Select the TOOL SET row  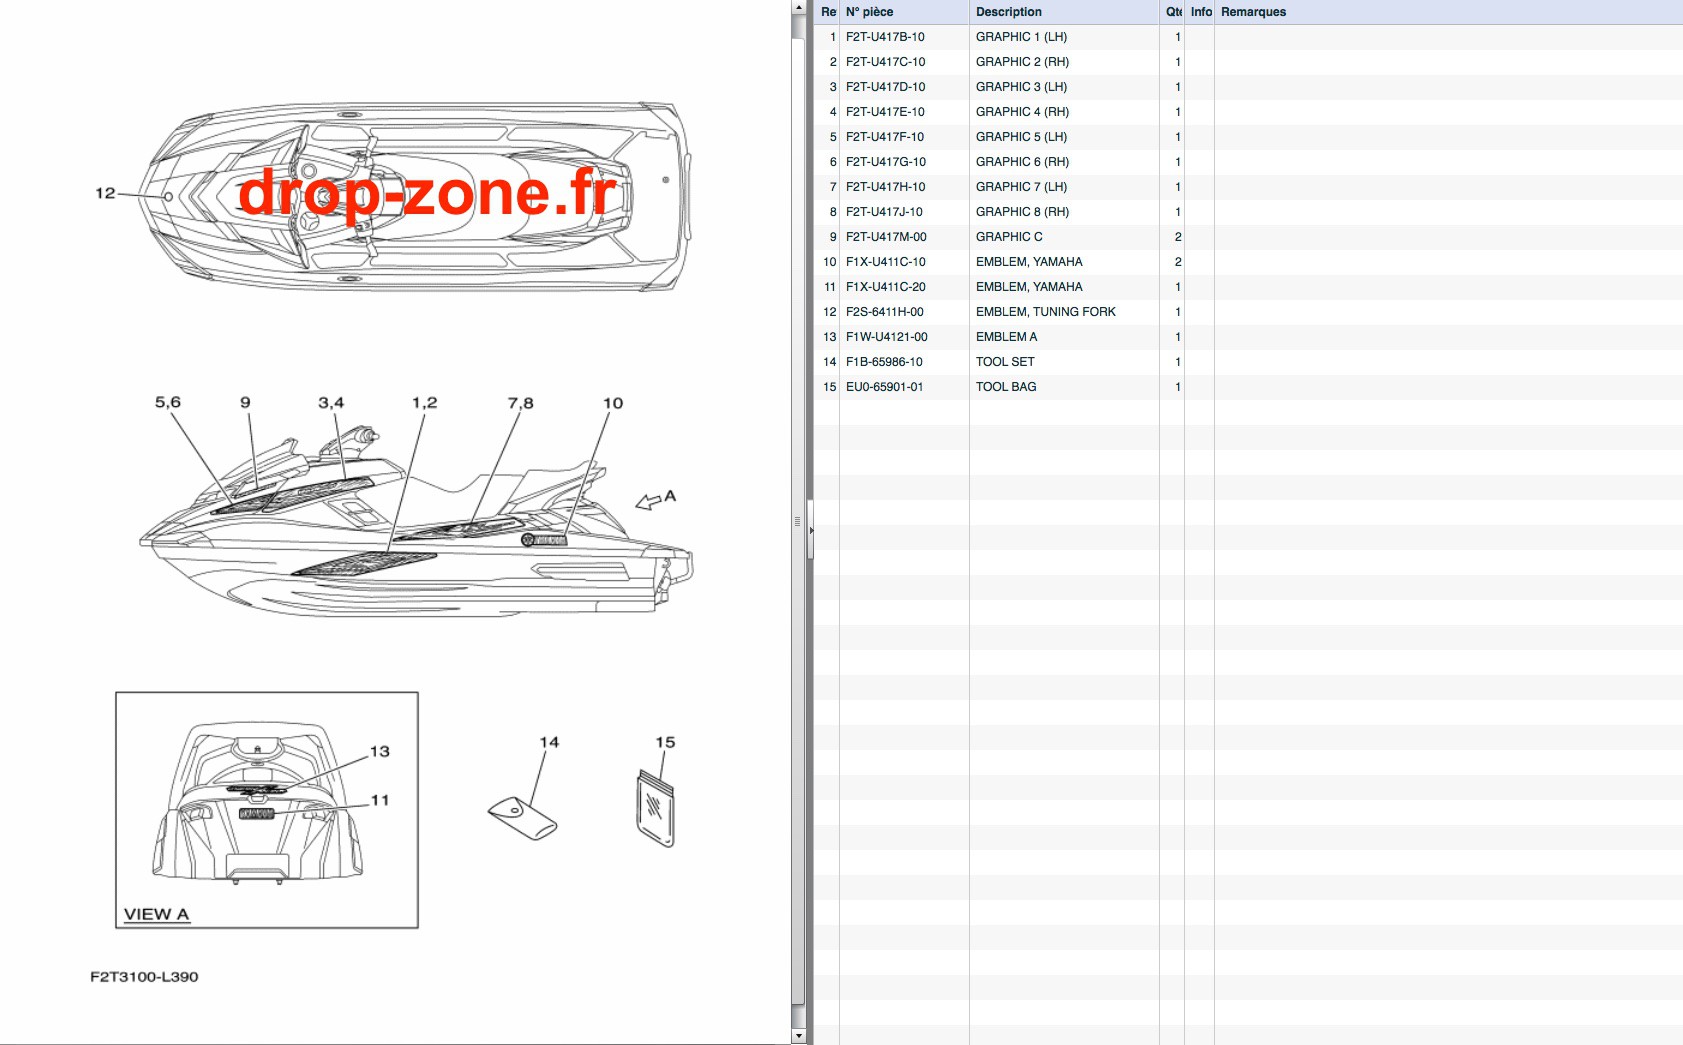click(1248, 362)
